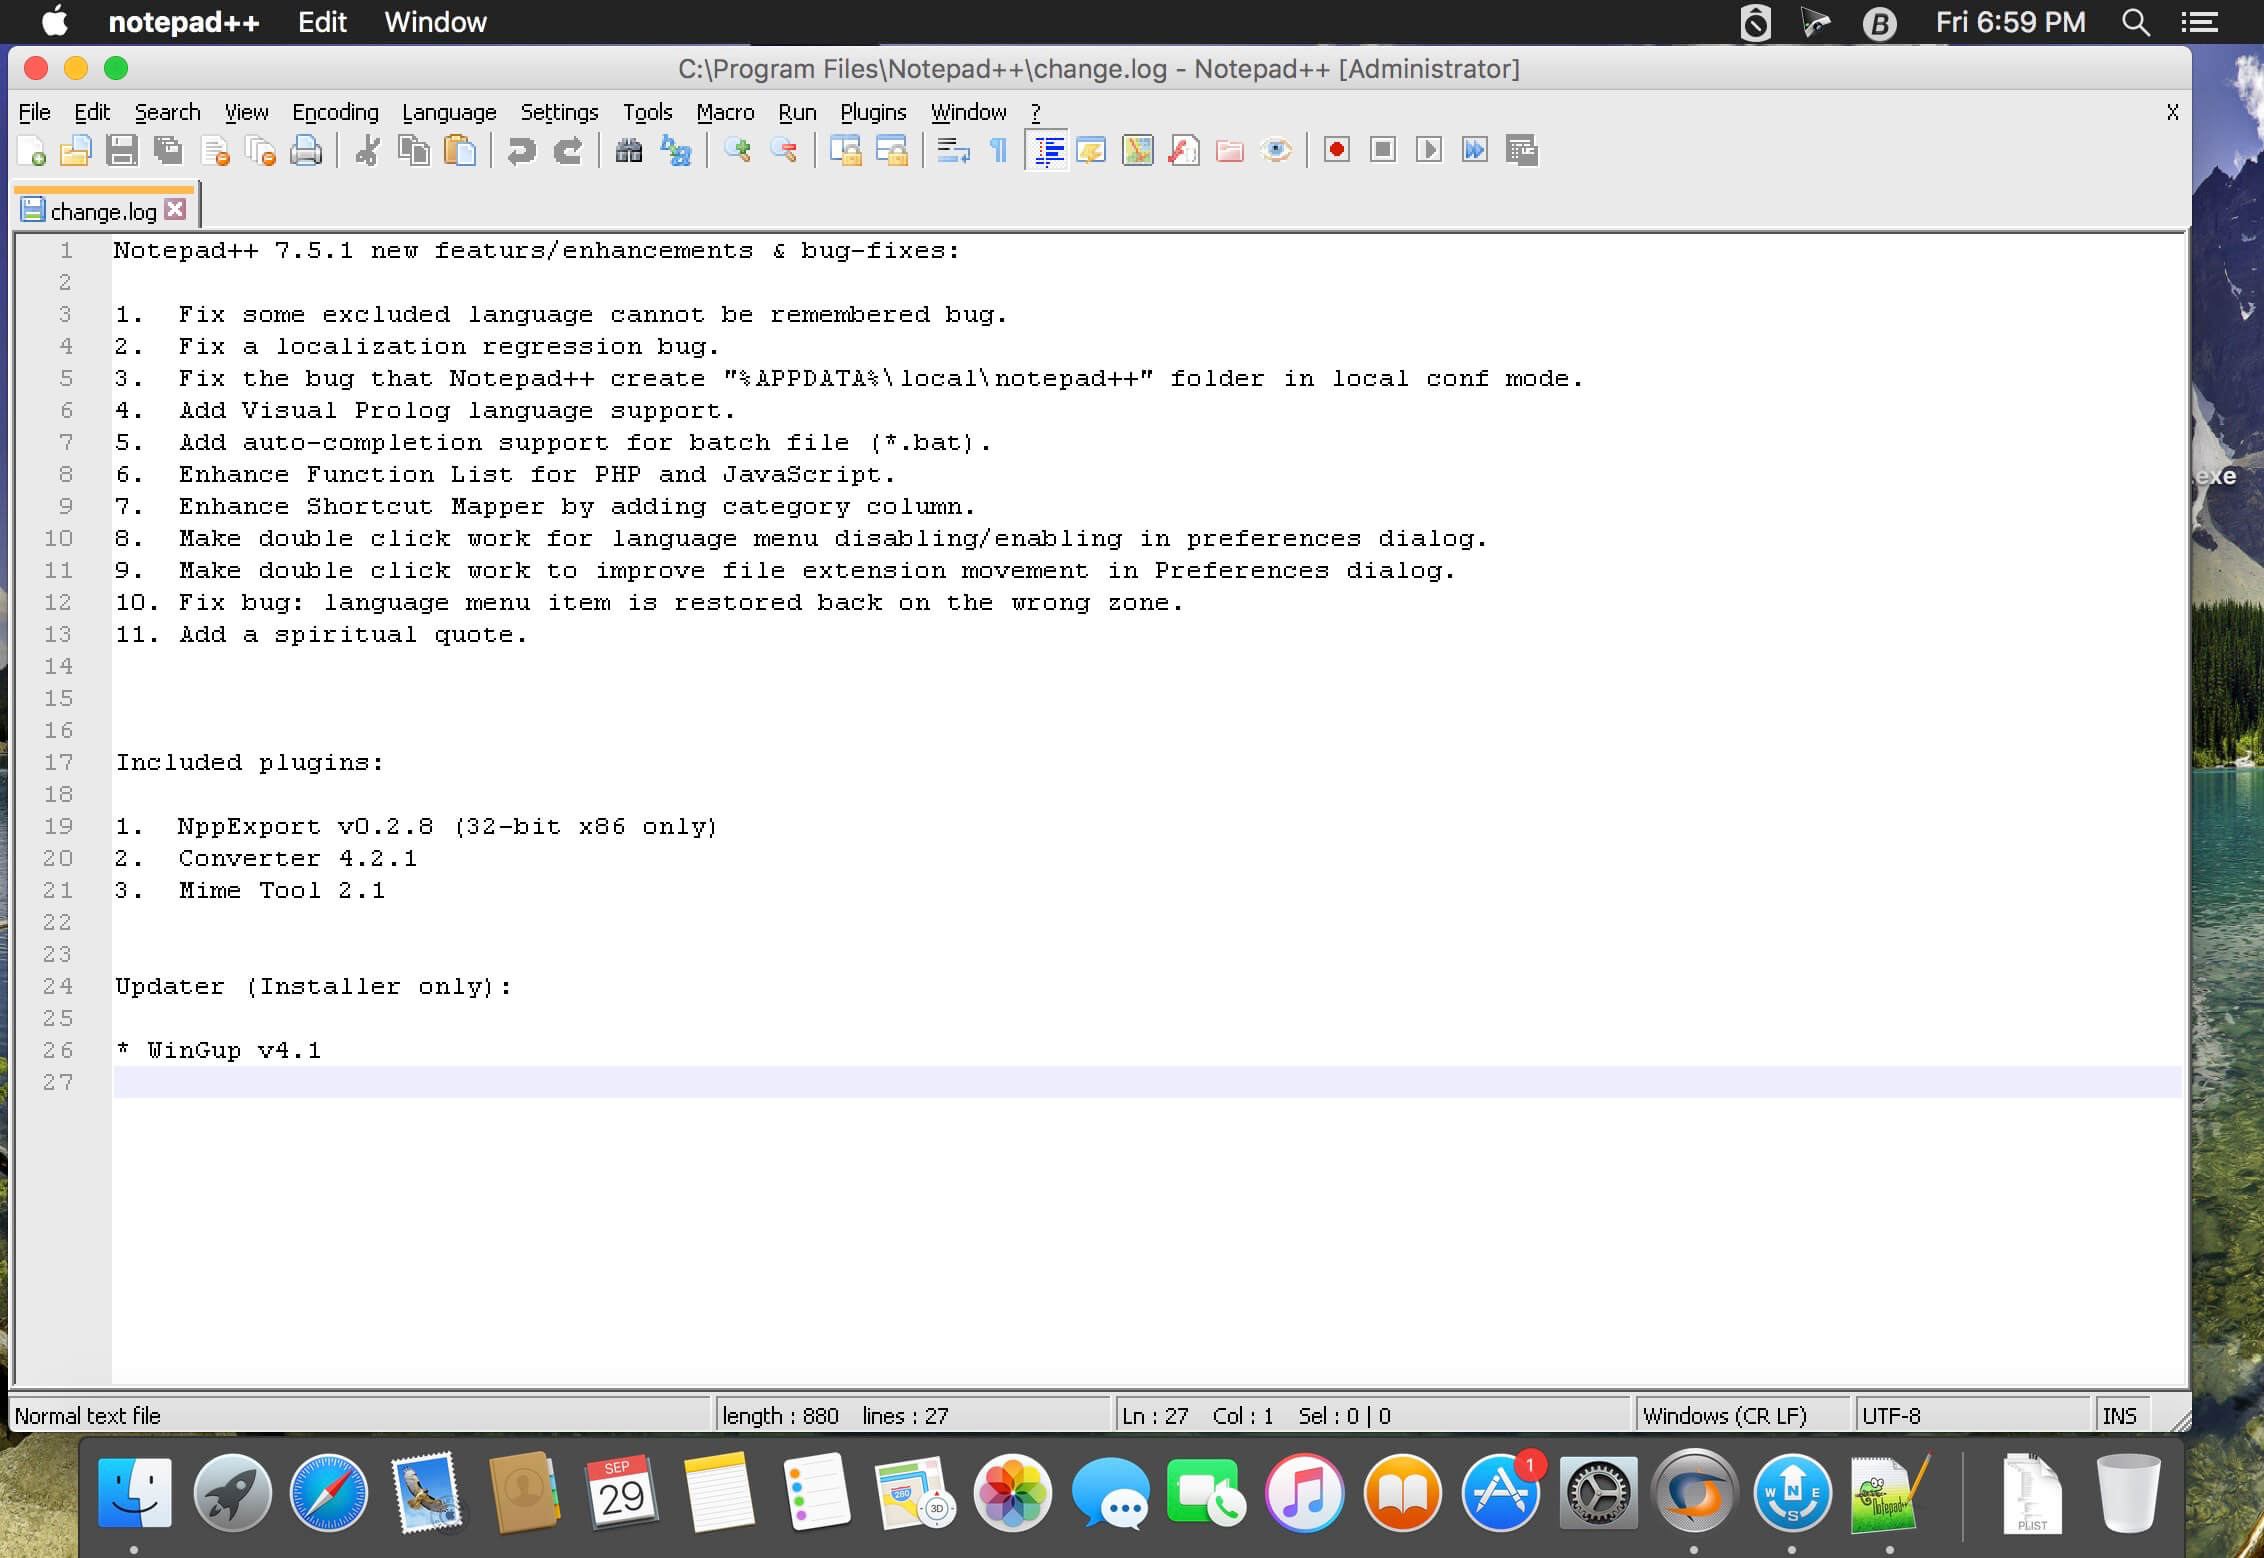
Task: Open the Apple menu
Action: click(x=54, y=21)
